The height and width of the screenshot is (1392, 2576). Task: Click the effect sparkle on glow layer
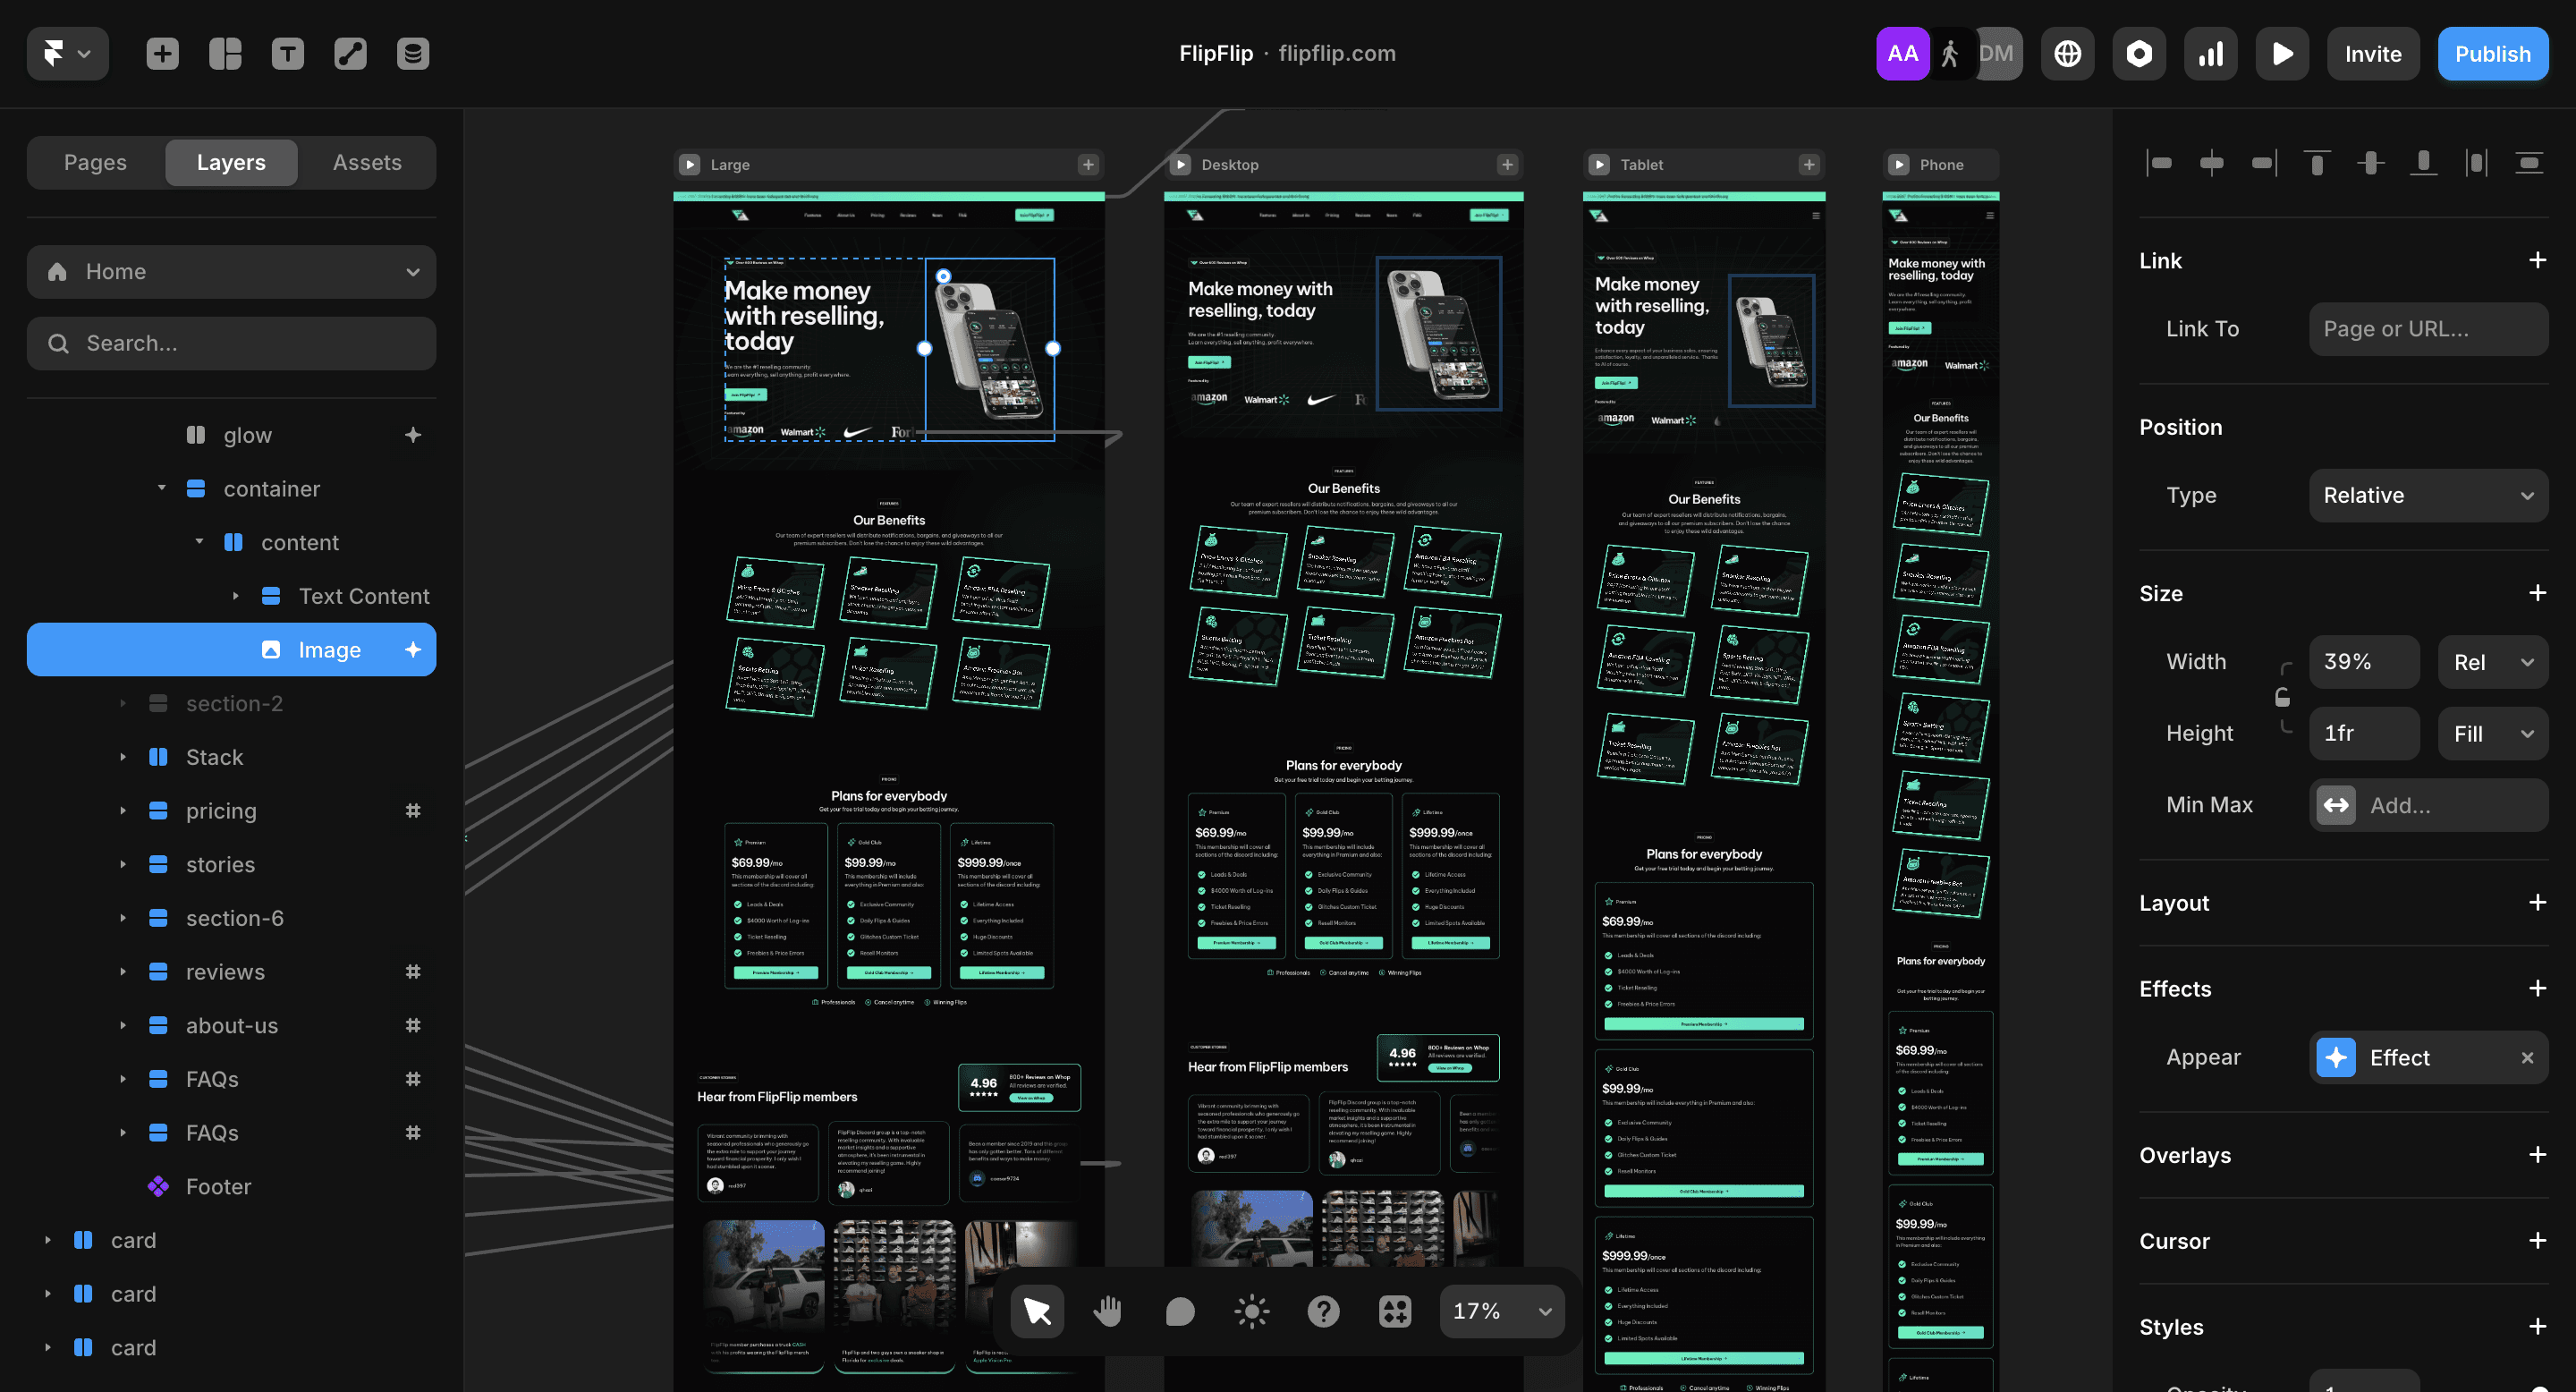[x=413, y=435]
